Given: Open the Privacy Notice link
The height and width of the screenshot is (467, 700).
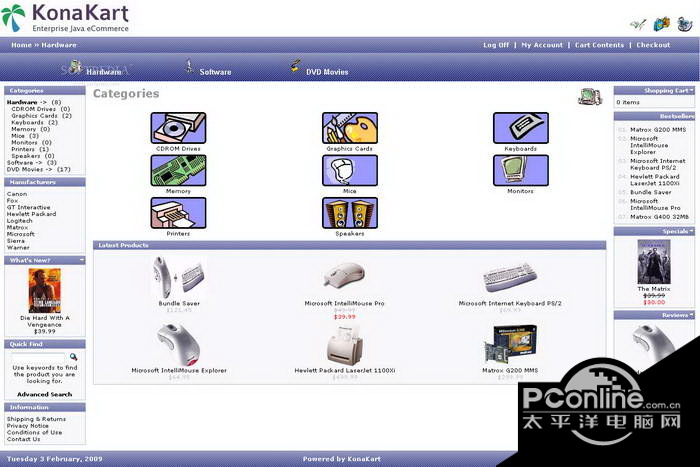Looking at the screenshot, I should (28, 425).
